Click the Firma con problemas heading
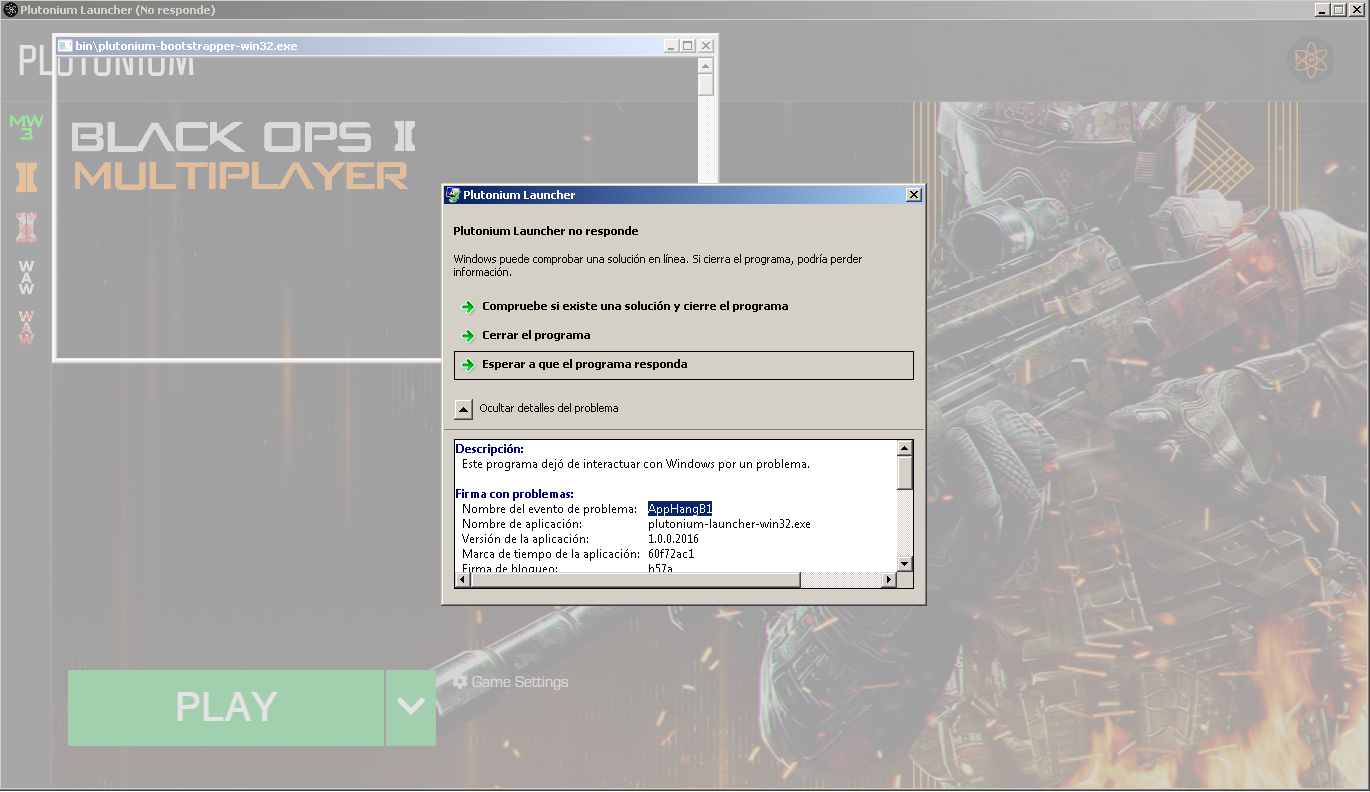The height and width of the screenshot is (792, 1370). tap(514, 494)
